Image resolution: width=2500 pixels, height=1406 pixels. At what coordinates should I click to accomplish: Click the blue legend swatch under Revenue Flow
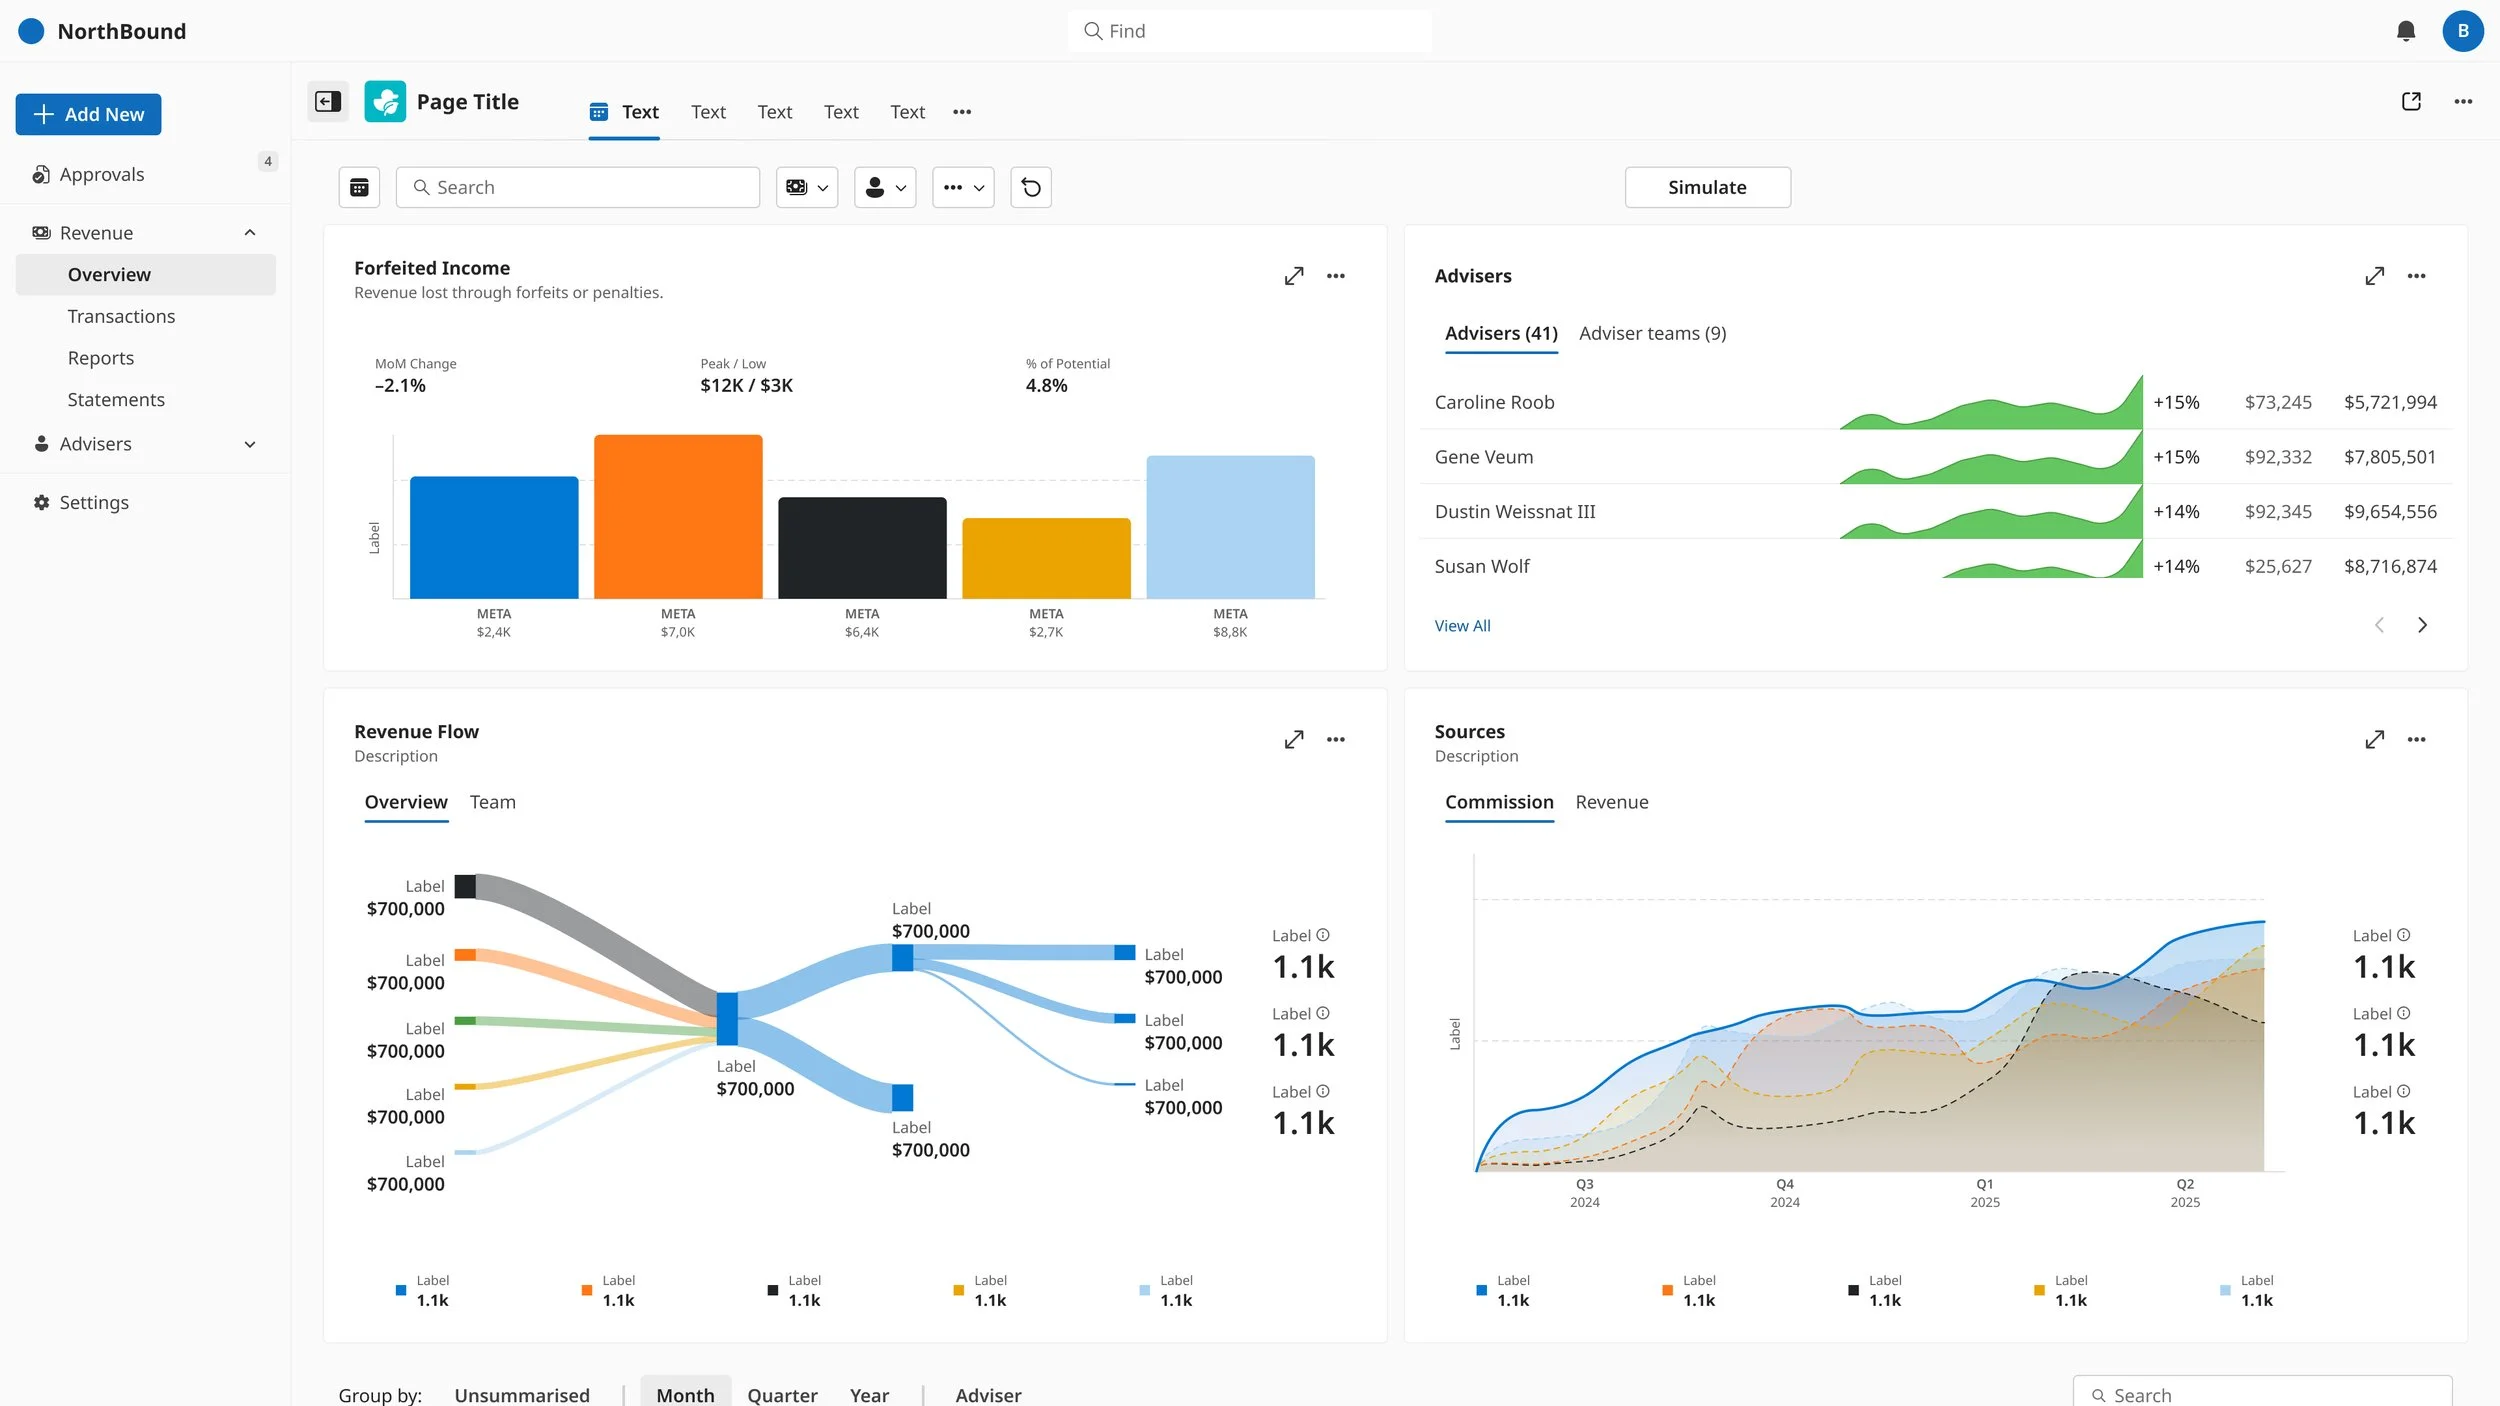[x=401, y=1290]
